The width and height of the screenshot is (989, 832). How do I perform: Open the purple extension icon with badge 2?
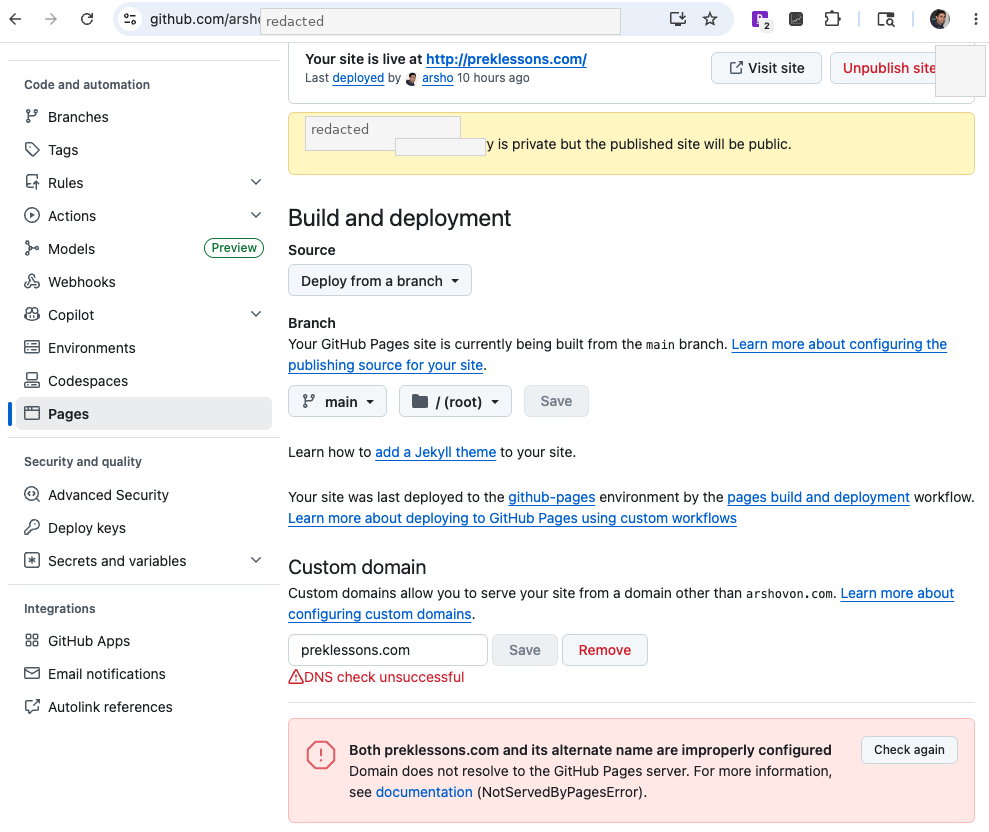(761, 20)
